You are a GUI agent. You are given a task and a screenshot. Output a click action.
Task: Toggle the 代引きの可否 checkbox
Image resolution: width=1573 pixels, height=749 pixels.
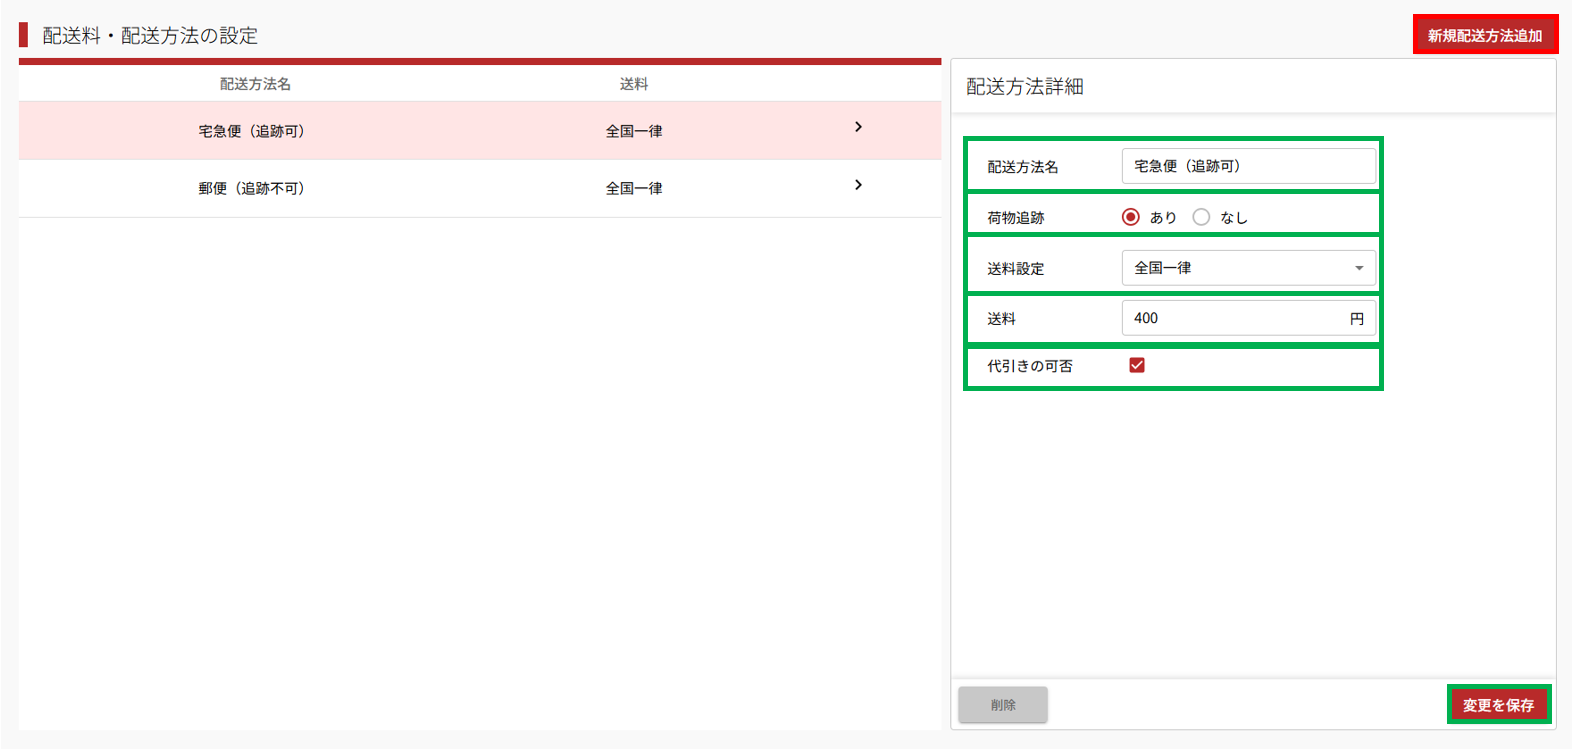1137,365
